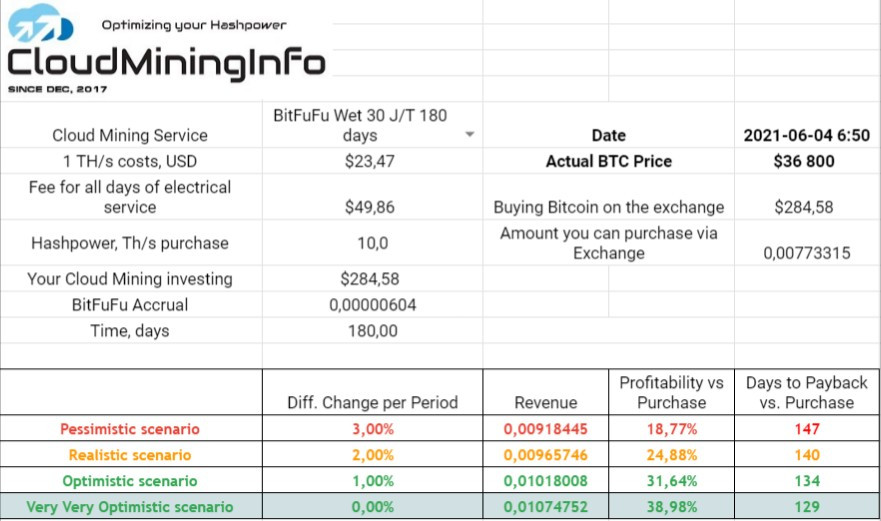881x521 pixels.
Task: Click the '147' days to payback cell
Action: (807, 429)
